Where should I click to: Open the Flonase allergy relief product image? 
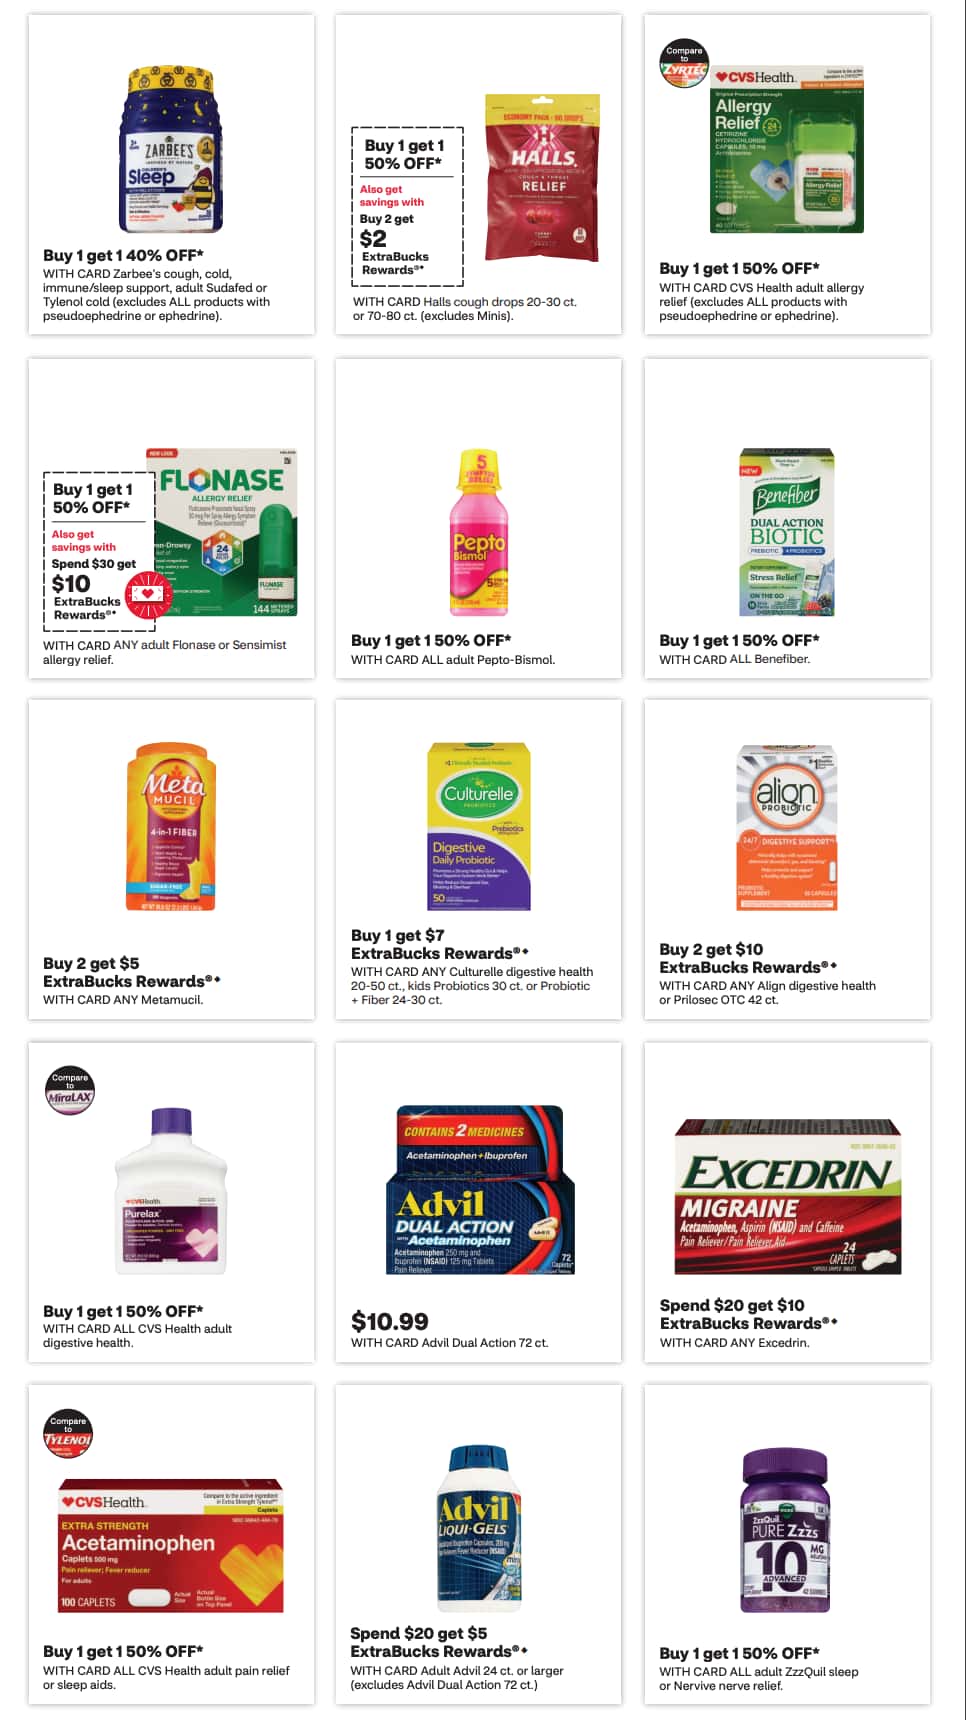coord(222,532)
